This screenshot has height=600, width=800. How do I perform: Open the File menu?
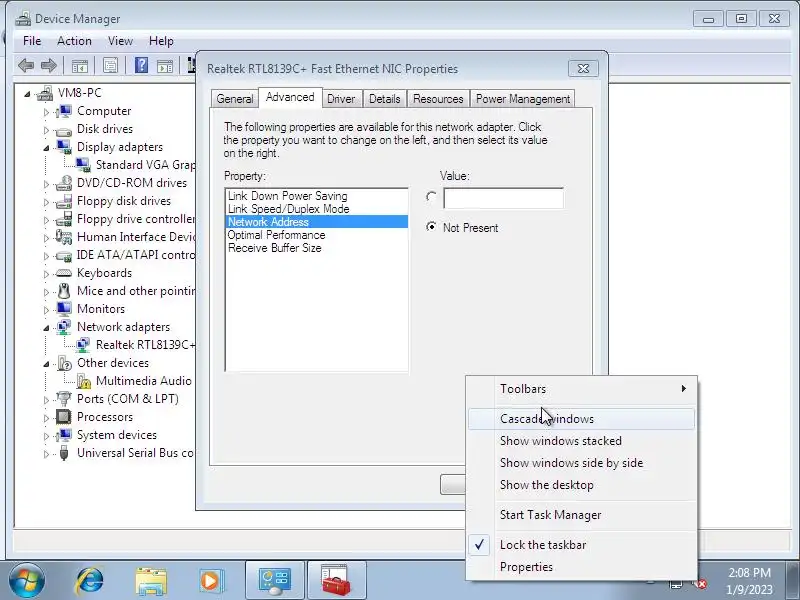pyautogui.click(x=32, y=41)
